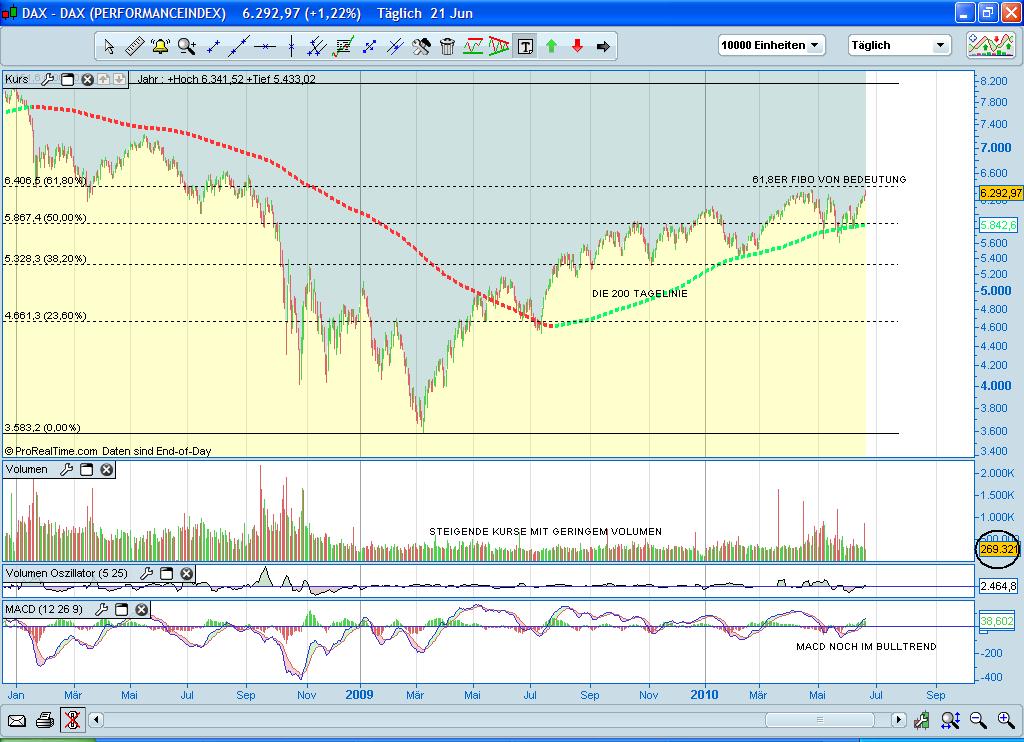
Task: Close the MACD panel
Action: tap(142, 609)
